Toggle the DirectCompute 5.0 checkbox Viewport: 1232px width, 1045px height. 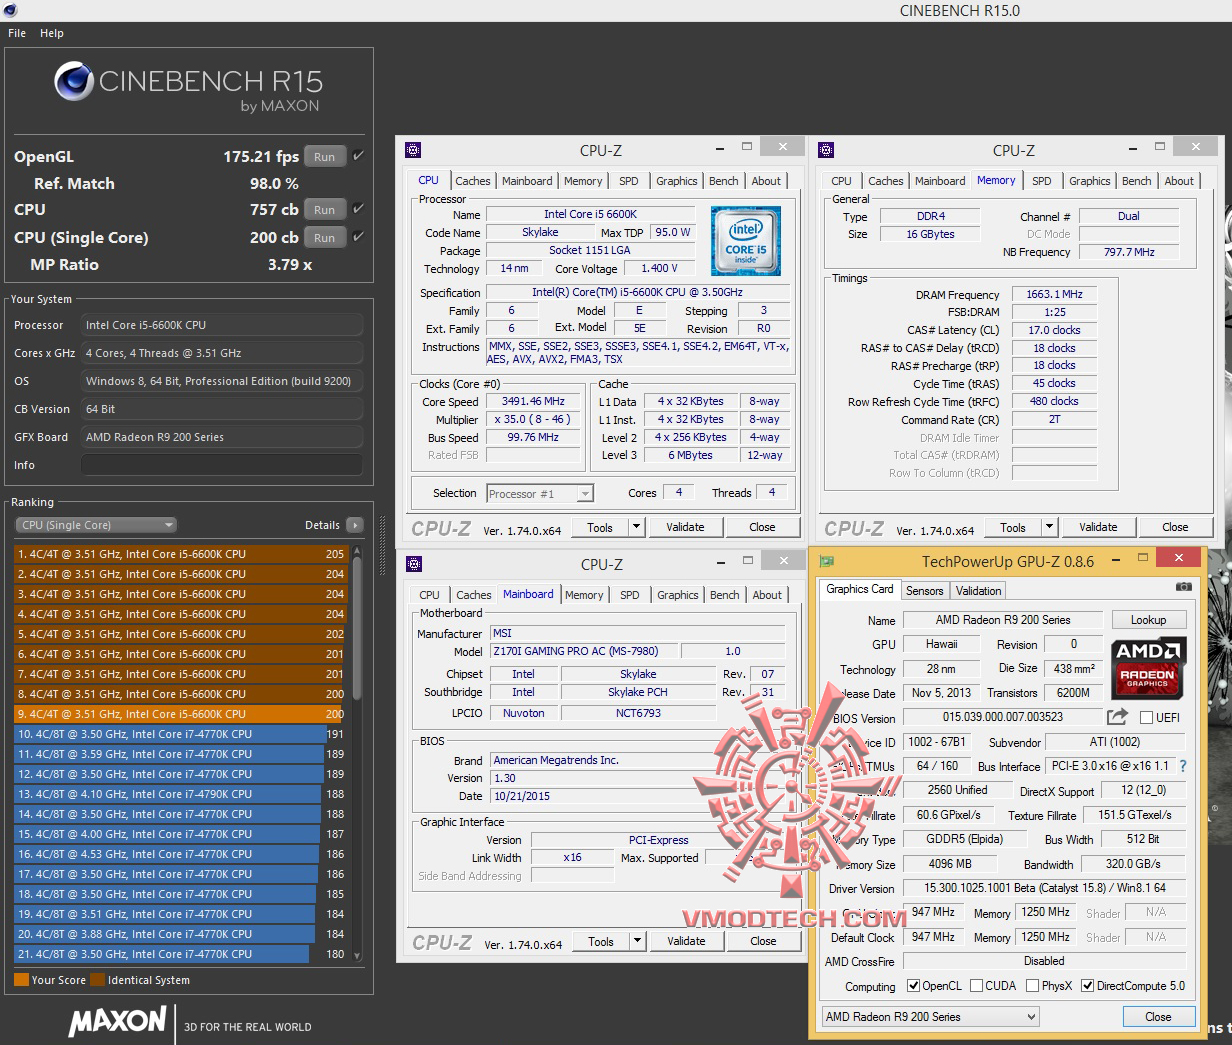tap(1088, 985)
